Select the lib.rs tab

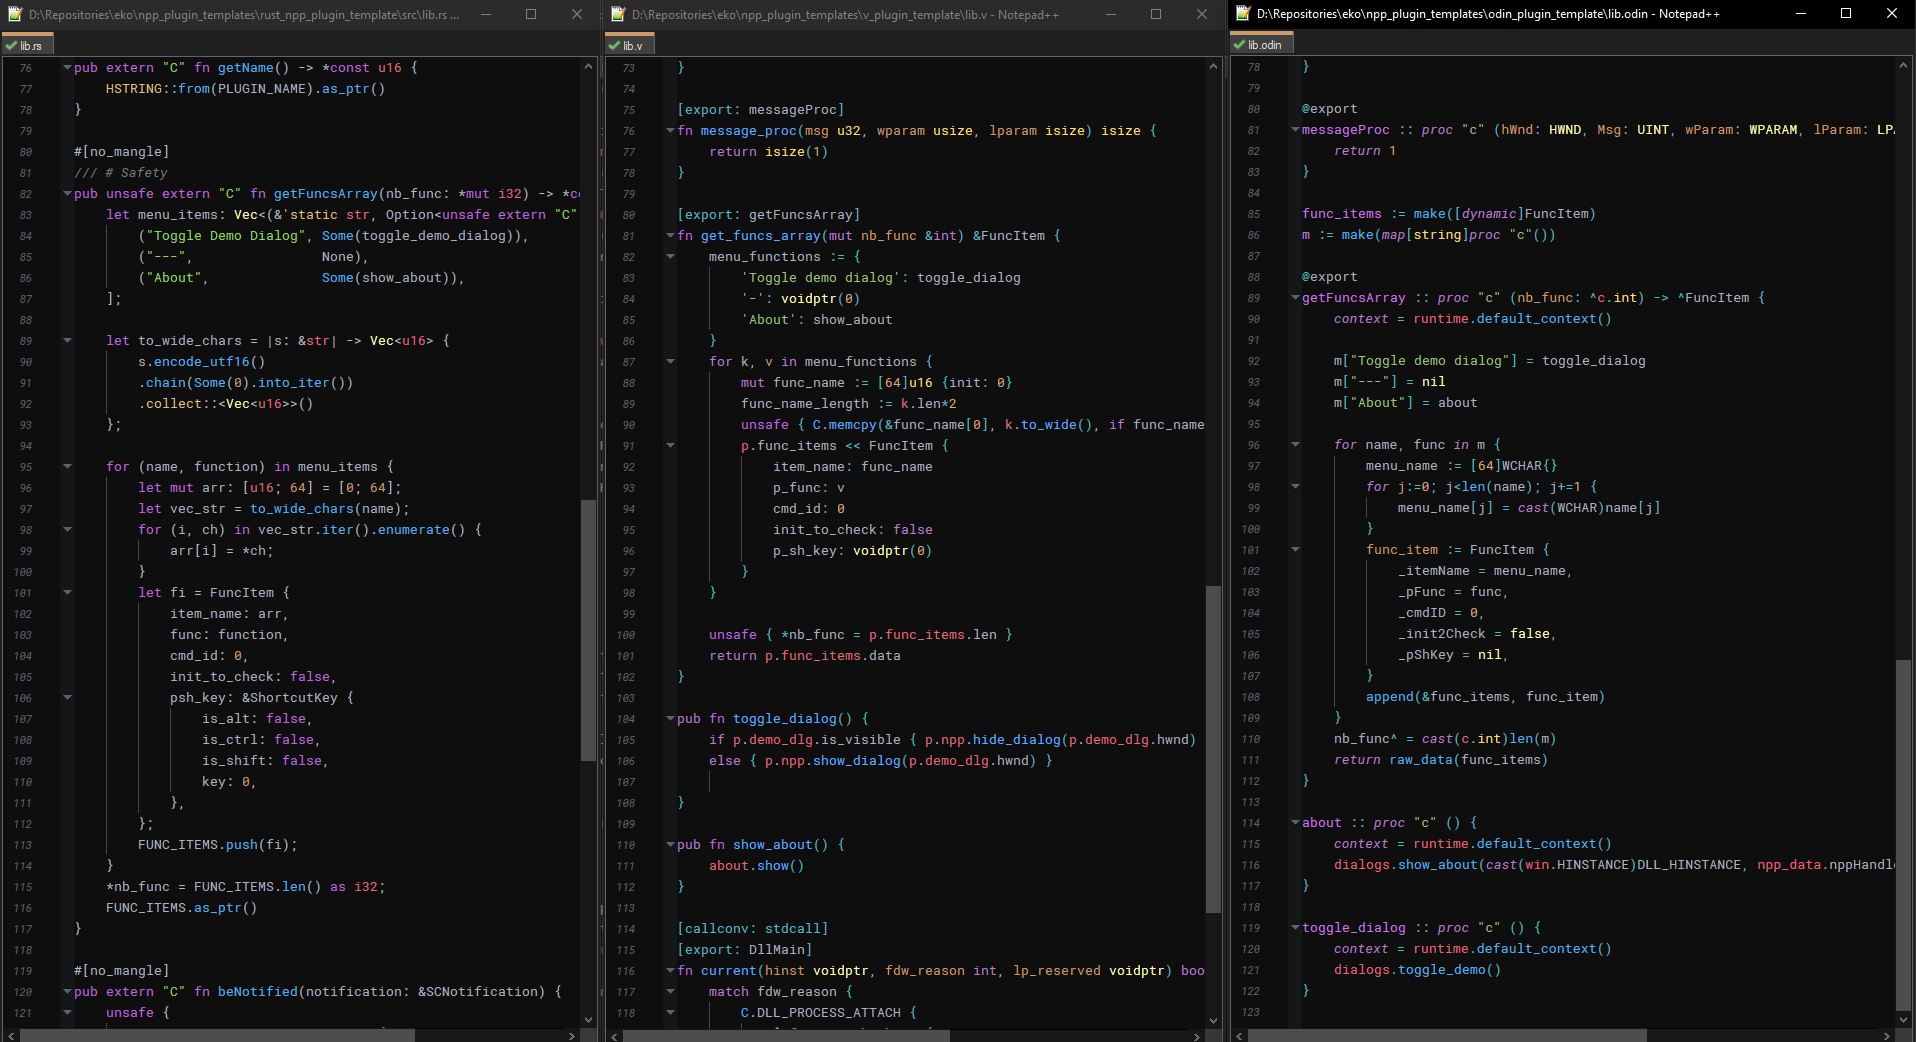[x=26, y=46]
